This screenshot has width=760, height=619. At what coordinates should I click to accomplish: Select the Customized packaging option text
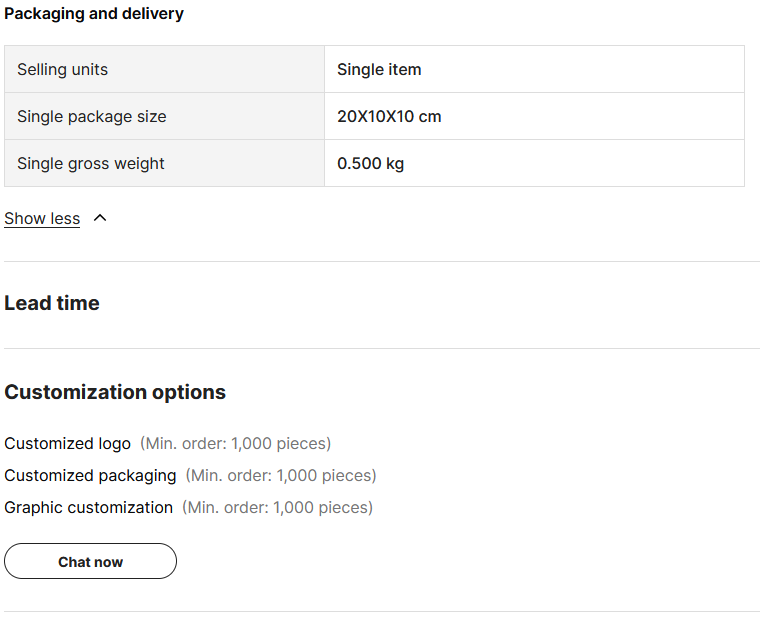[x=90, y=476]
